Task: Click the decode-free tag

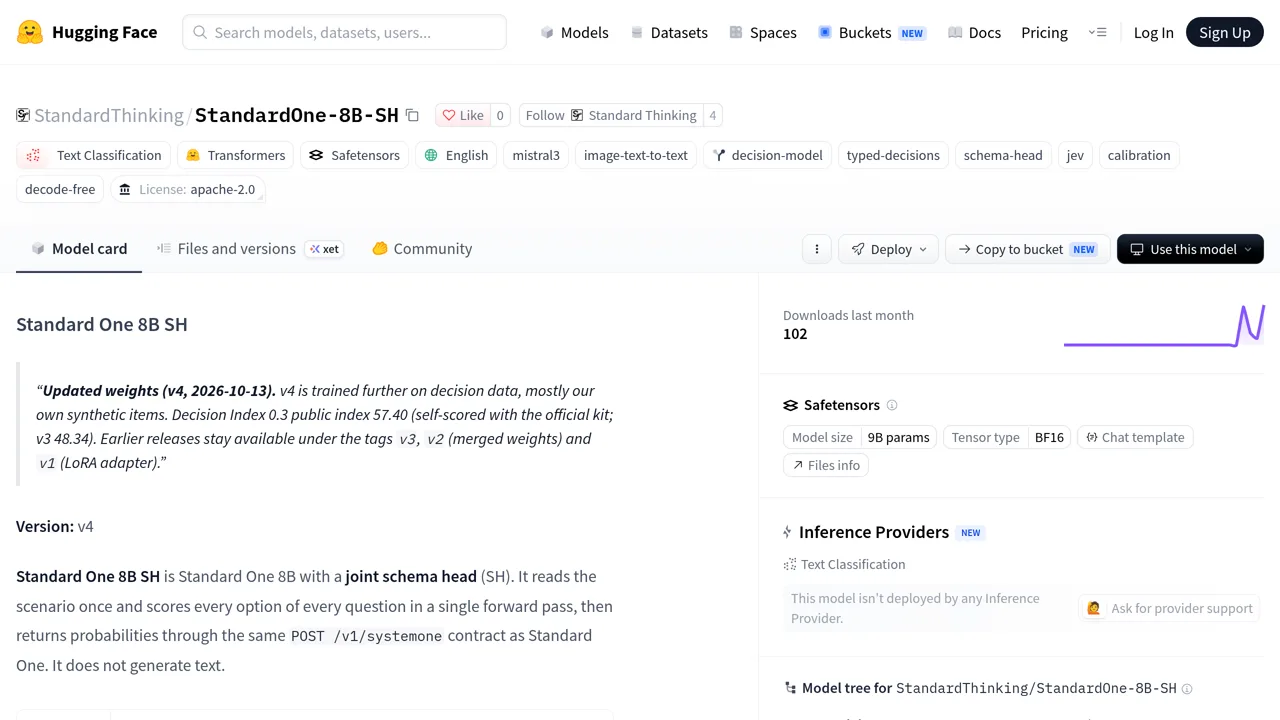Action: click(60, 189)
